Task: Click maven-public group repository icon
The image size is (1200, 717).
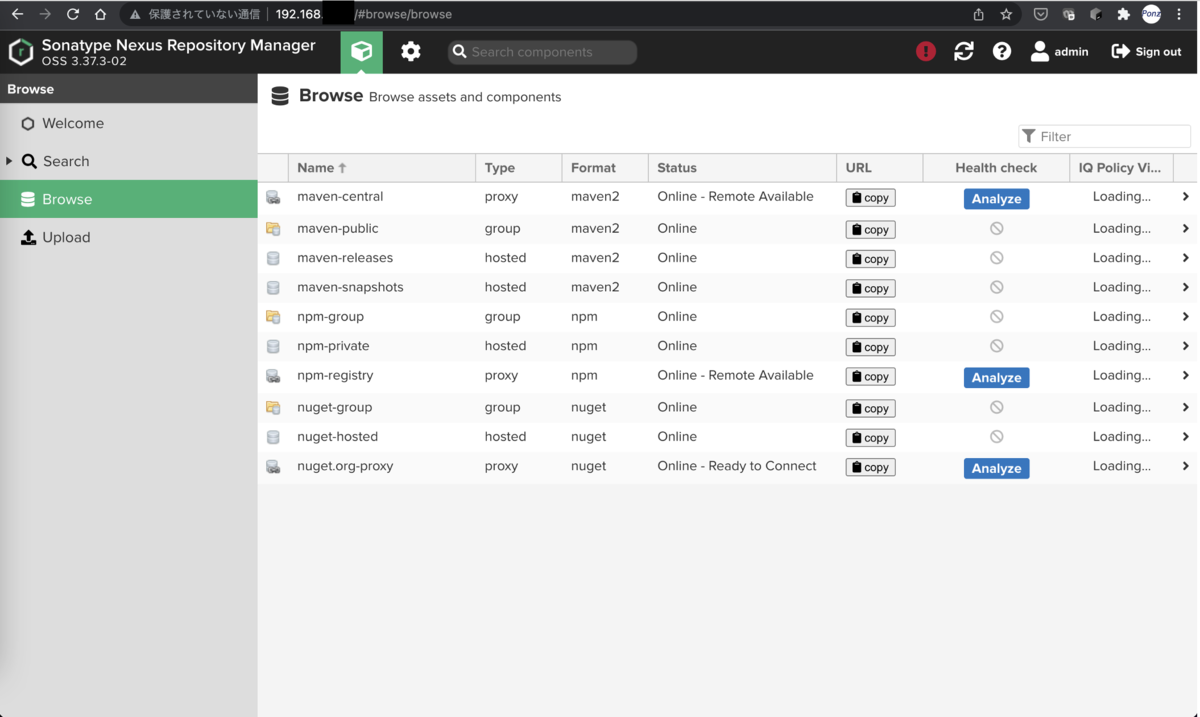Action: click(273, 229)
